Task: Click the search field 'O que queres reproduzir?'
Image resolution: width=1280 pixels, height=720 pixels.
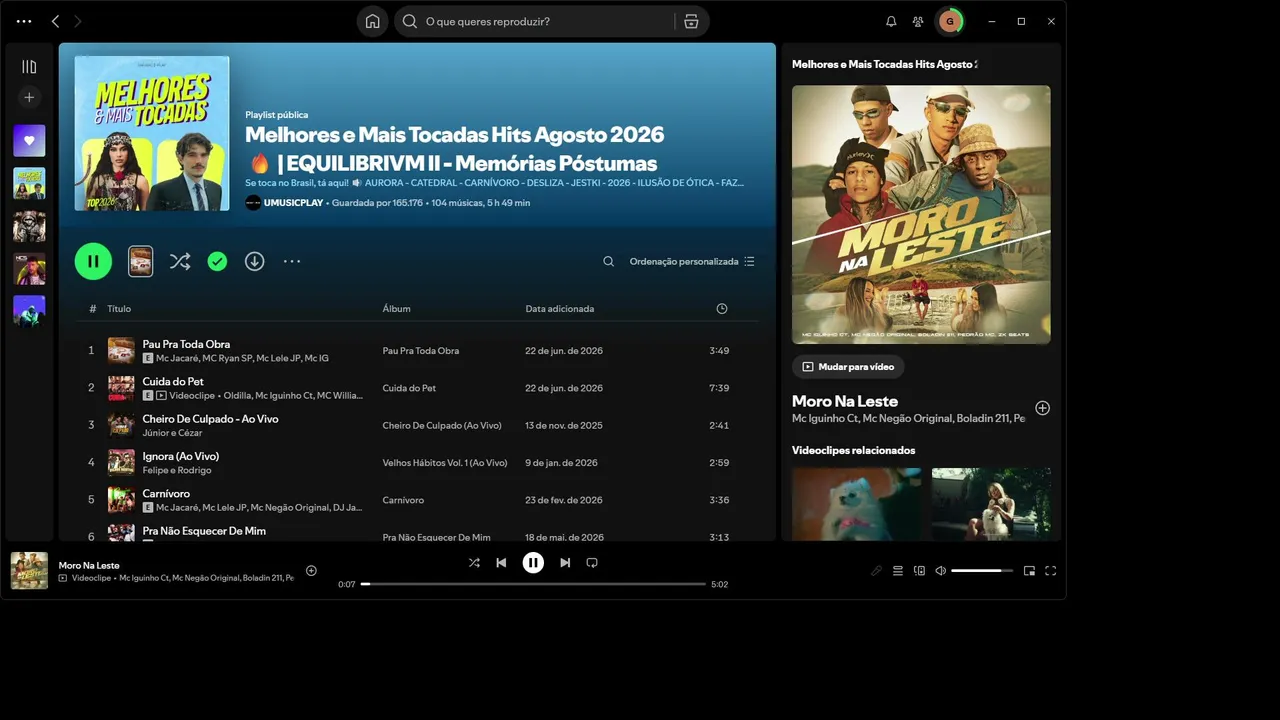Action: (535, 21)
